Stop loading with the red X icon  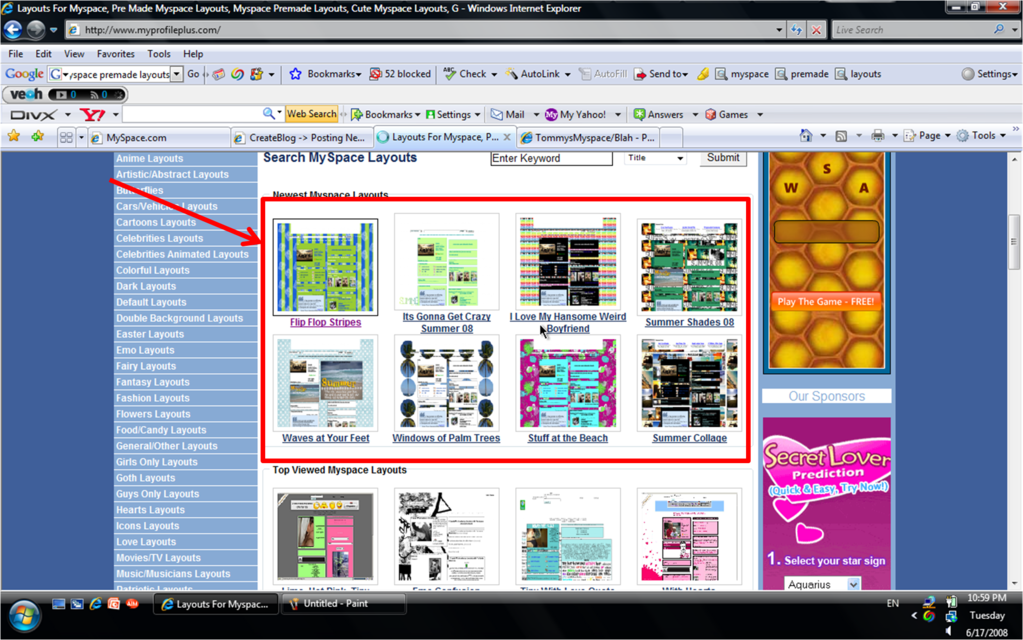[x=816, y=30]
